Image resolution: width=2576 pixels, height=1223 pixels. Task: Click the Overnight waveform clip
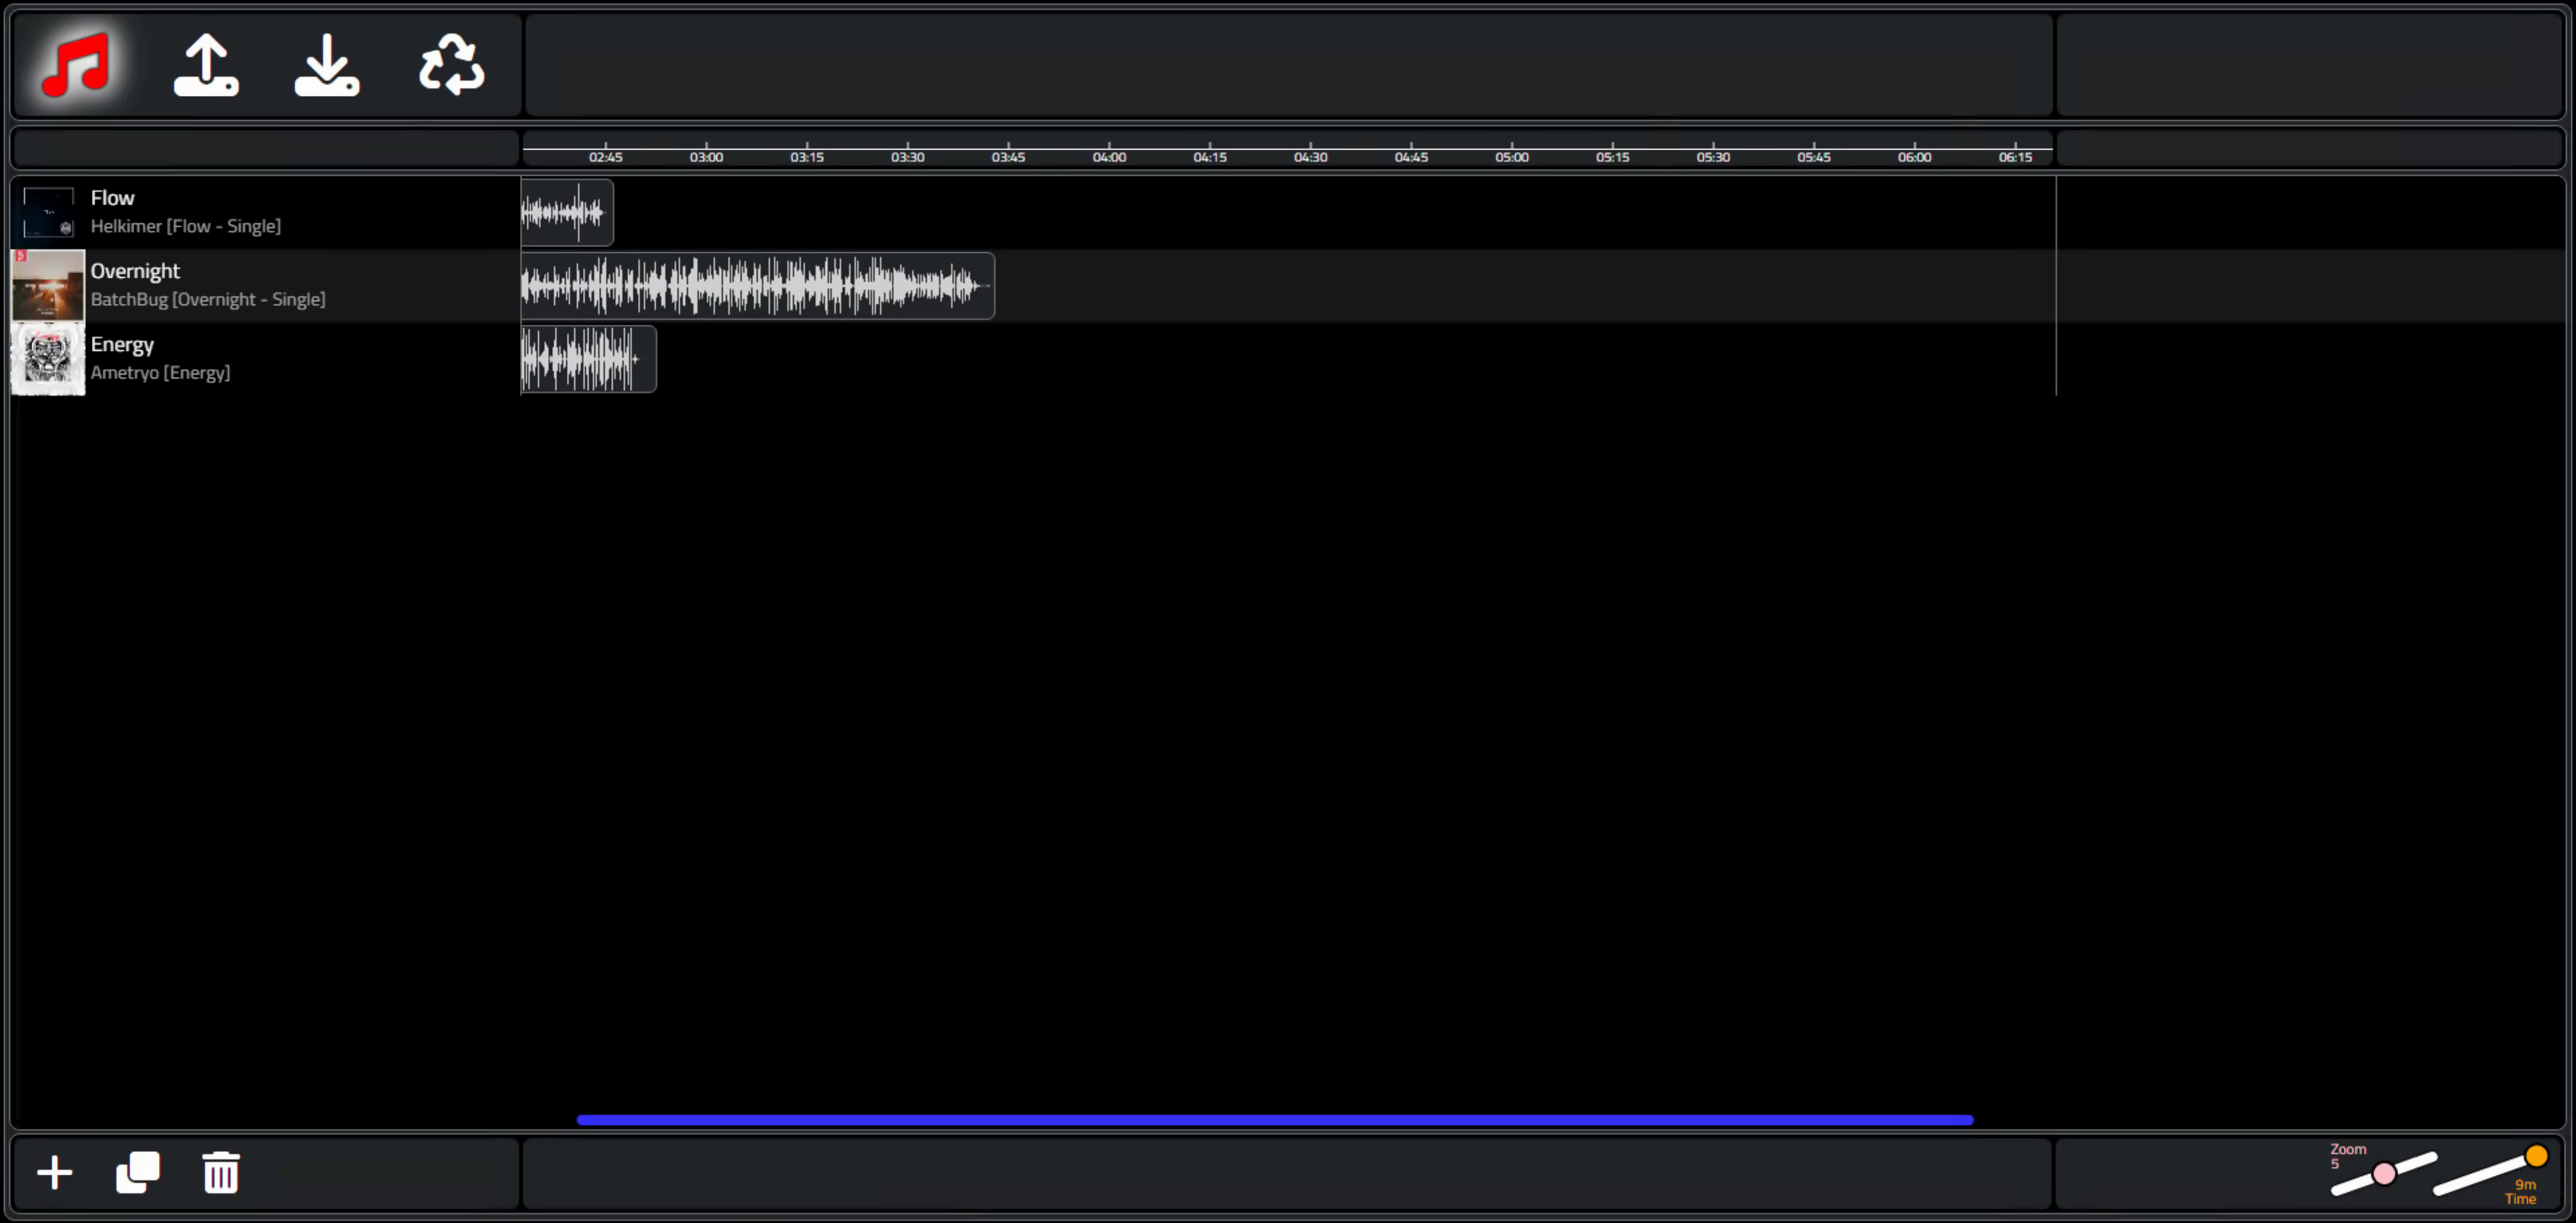coord(758,286)
